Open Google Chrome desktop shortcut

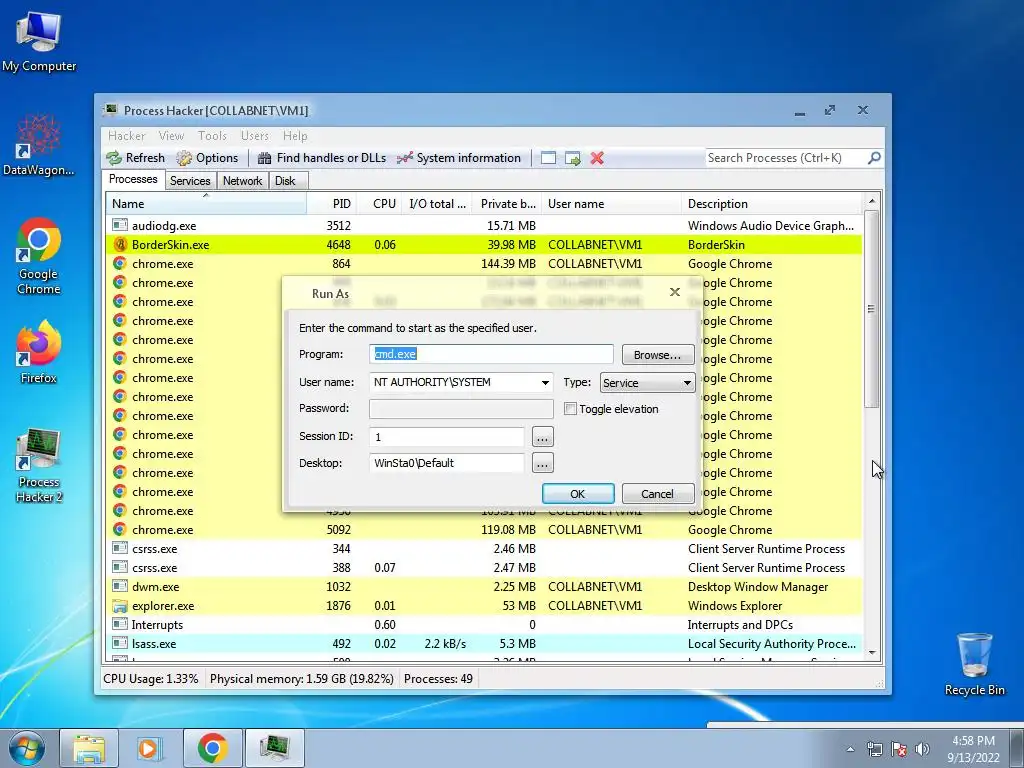click(x=39, y=256)
